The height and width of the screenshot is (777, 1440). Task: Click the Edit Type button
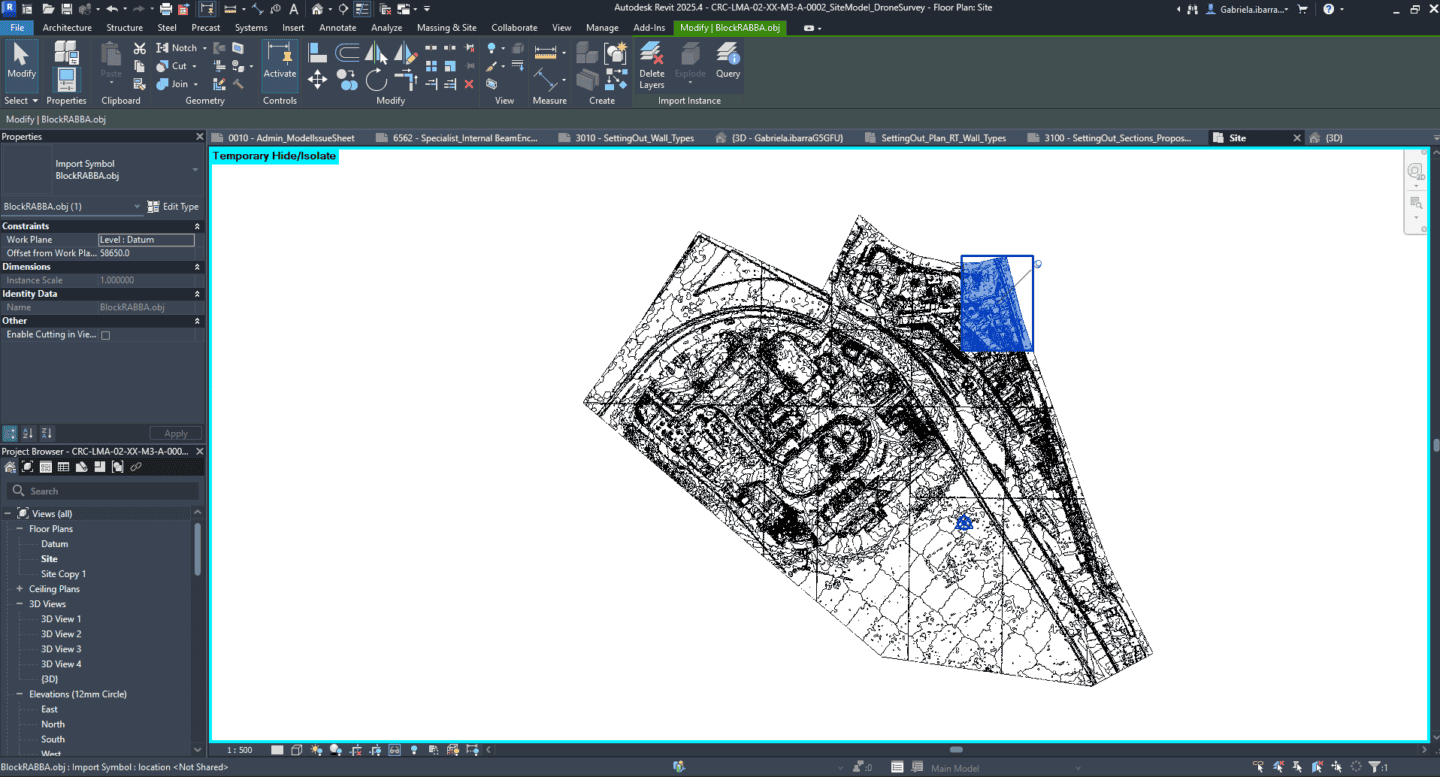point(173,206)
